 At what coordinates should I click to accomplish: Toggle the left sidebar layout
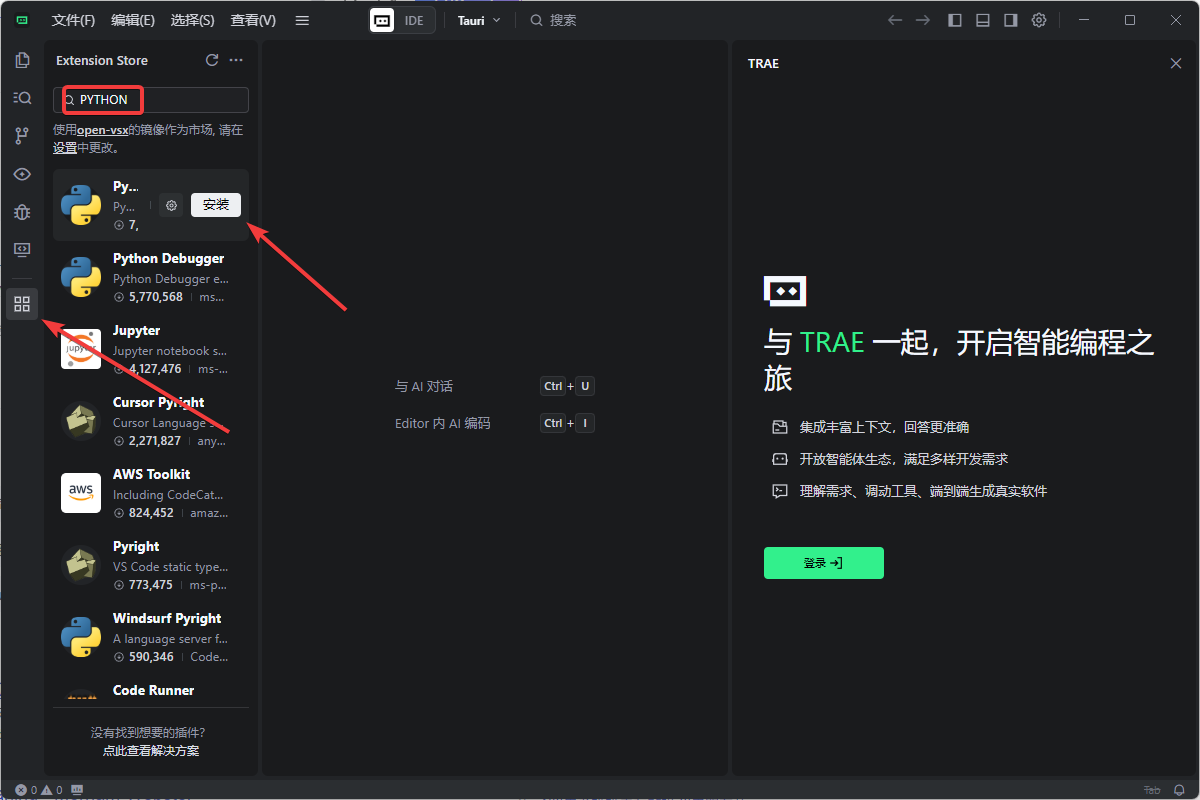click(955, 20)
